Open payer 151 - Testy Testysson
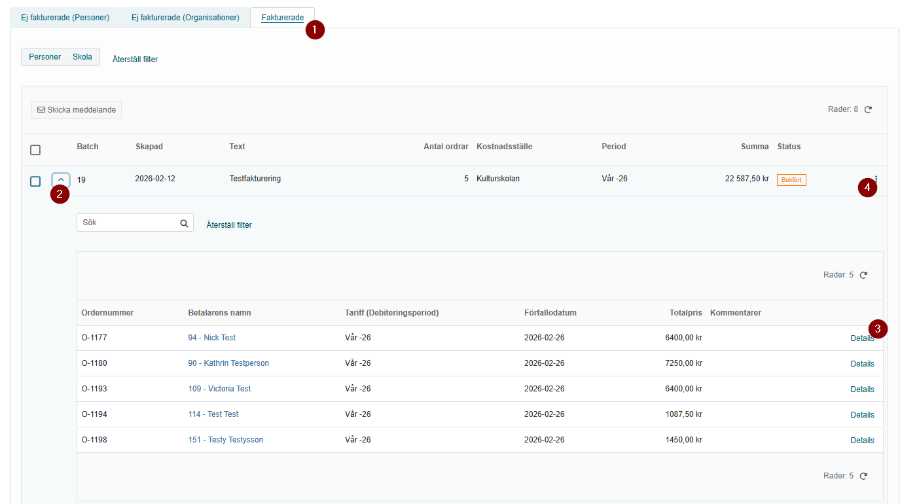This screenshot has width=906, height=504. [x=225, y=440]
